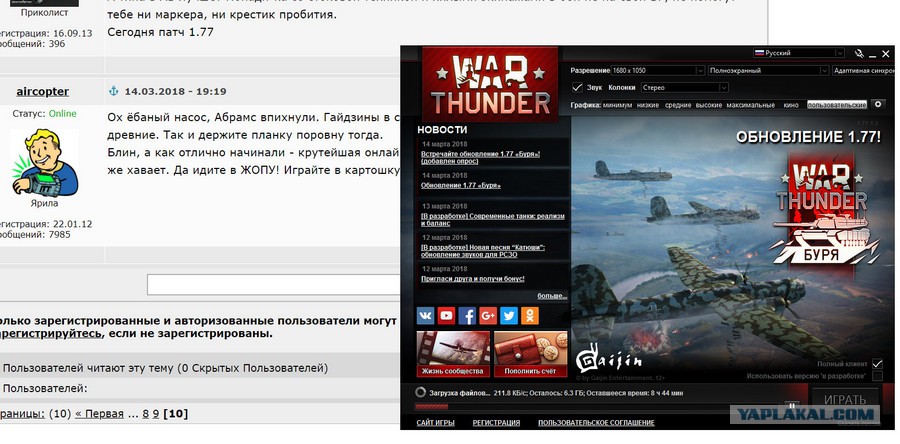The image size is (900, 444).
Task: Click the Gaijin logo
Action: (x=608, y=359)
